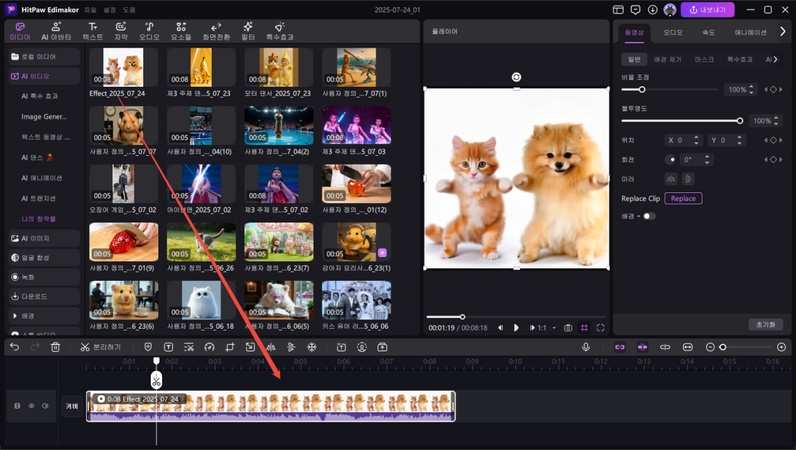Mute the track with speaker icon

click(x=45, y=406)
